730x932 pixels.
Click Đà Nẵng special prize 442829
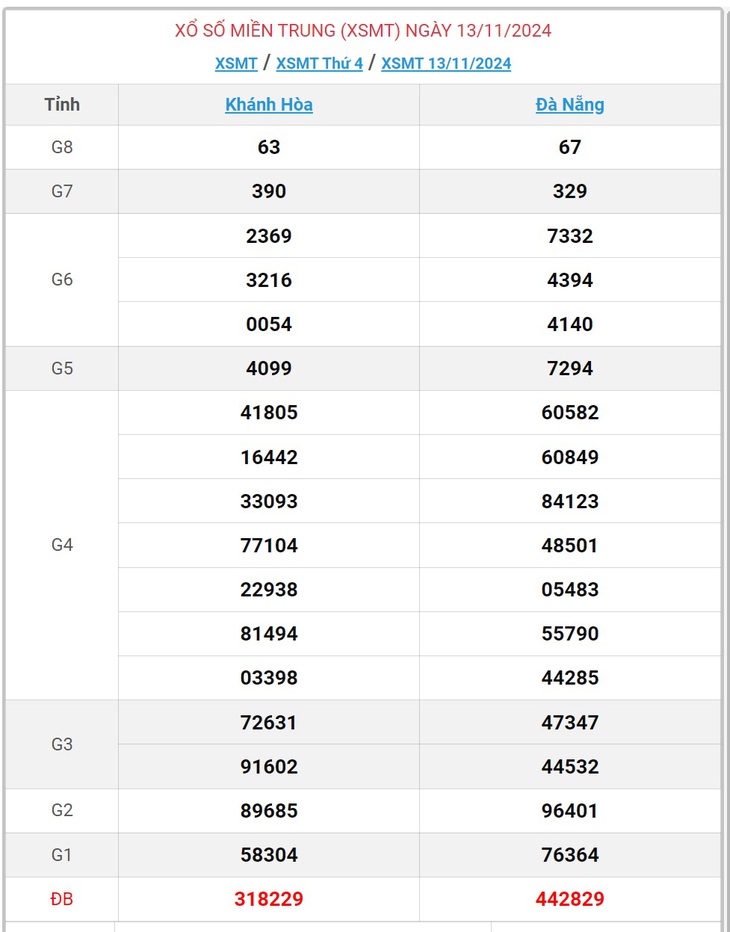pyautogui.click(x=569, y=899)
